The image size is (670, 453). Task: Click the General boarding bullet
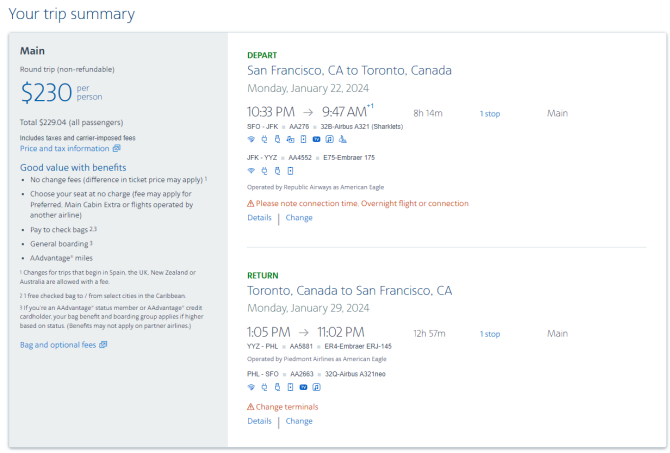59,244
